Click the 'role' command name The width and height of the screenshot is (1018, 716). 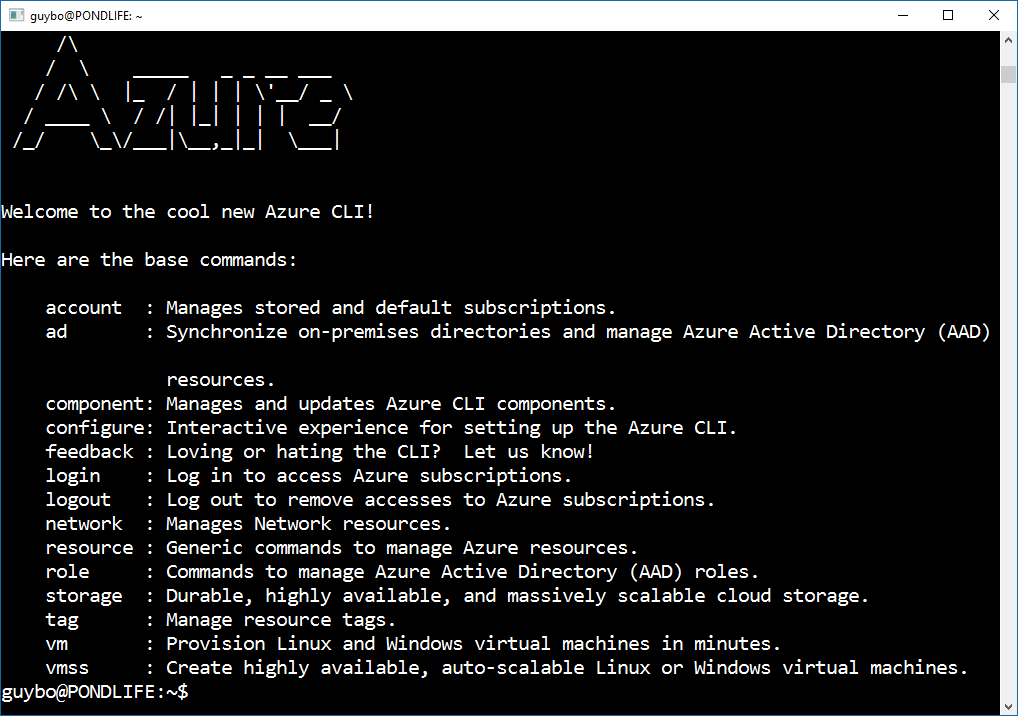pyautogui.click(x=68, y=572)
